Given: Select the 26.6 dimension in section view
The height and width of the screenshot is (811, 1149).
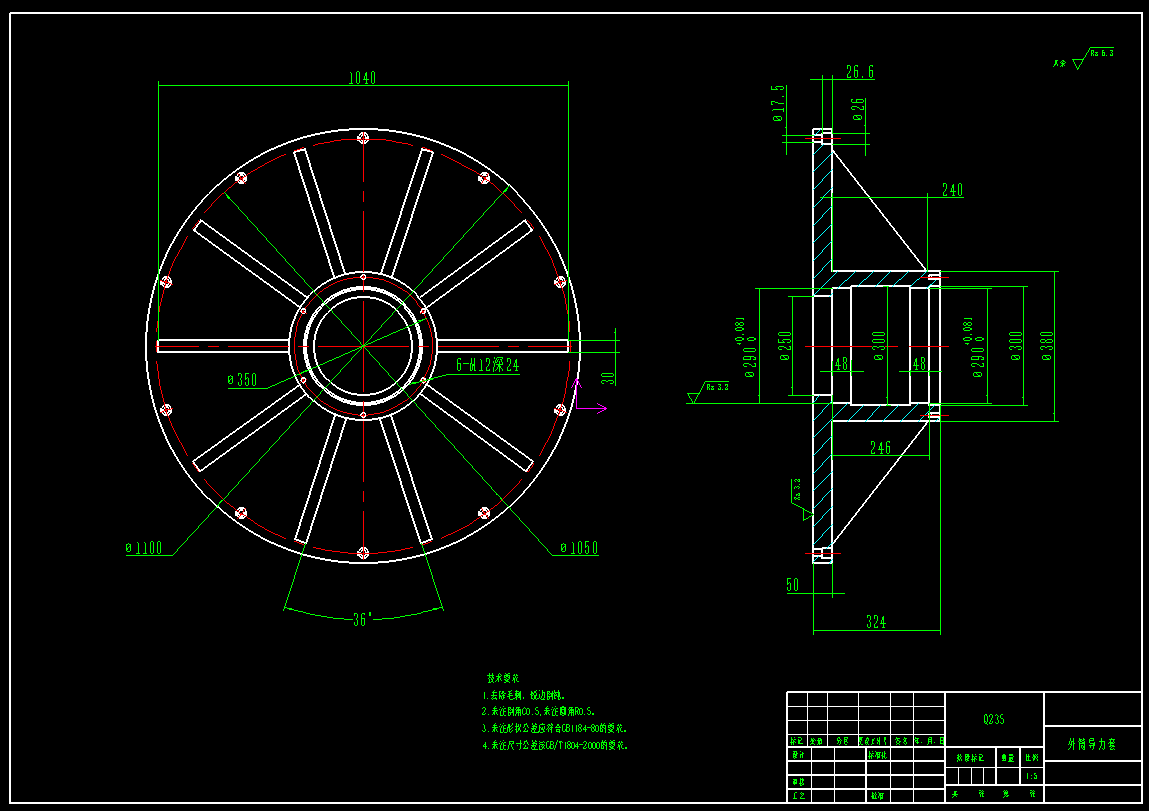Looking at the screenshot, I should click(860, 72).
